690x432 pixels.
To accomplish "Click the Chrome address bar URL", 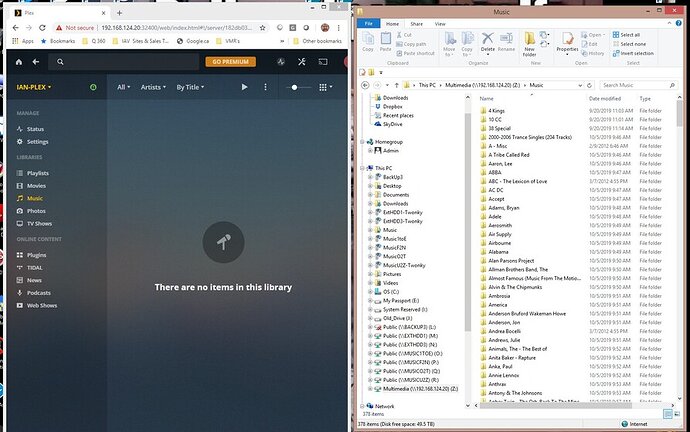I will point(176,28).
